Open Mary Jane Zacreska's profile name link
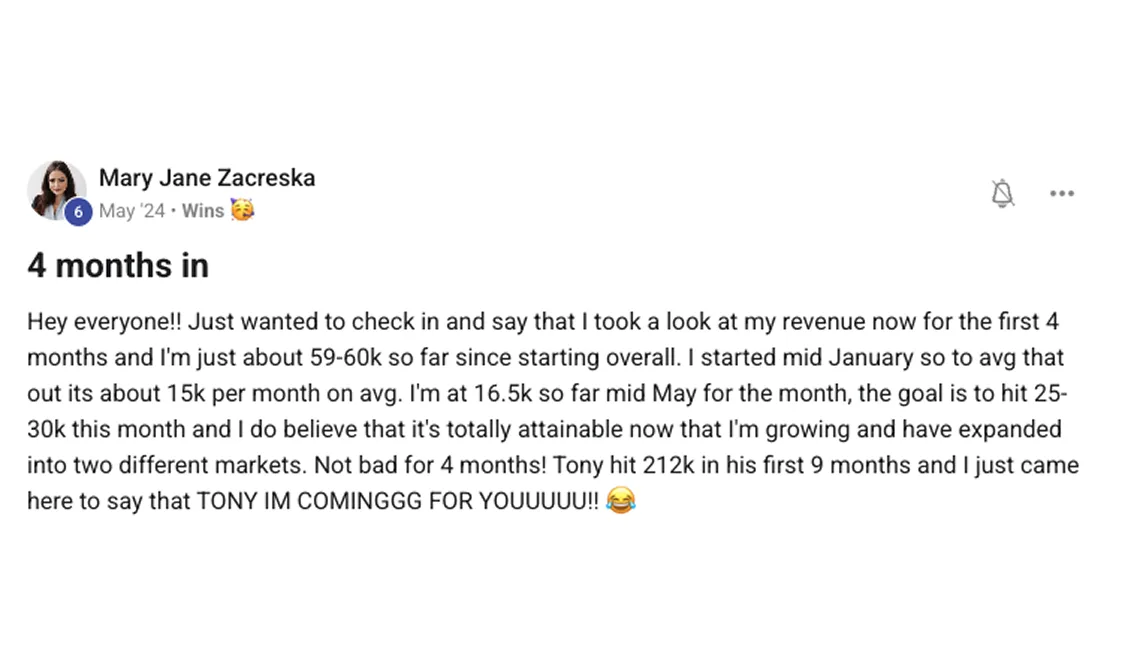The image size is (1140, 668). (x=207, y=178)
